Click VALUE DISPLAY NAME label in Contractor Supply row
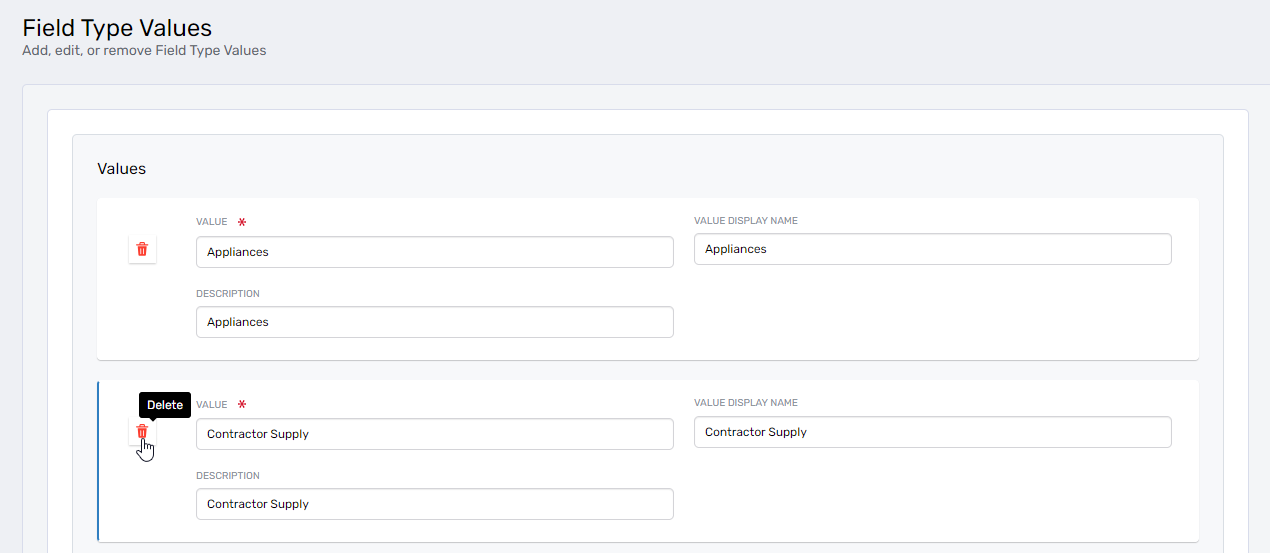This screenshot has width=1270, height=553. pyautogui.click(x=745, y=403)
